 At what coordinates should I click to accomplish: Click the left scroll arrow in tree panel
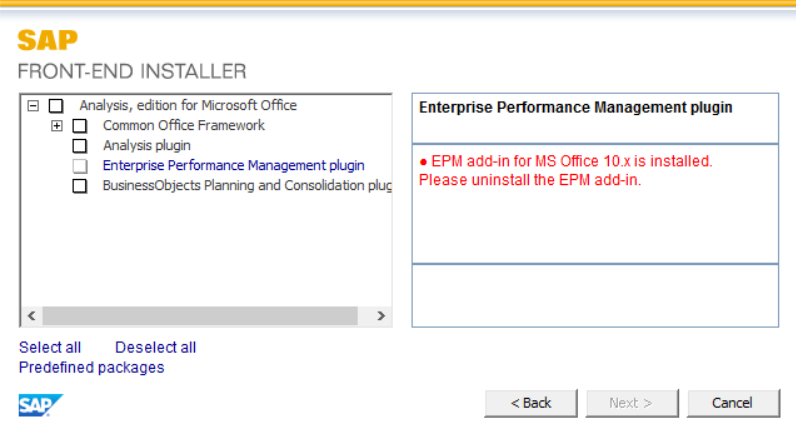point(31,316)
